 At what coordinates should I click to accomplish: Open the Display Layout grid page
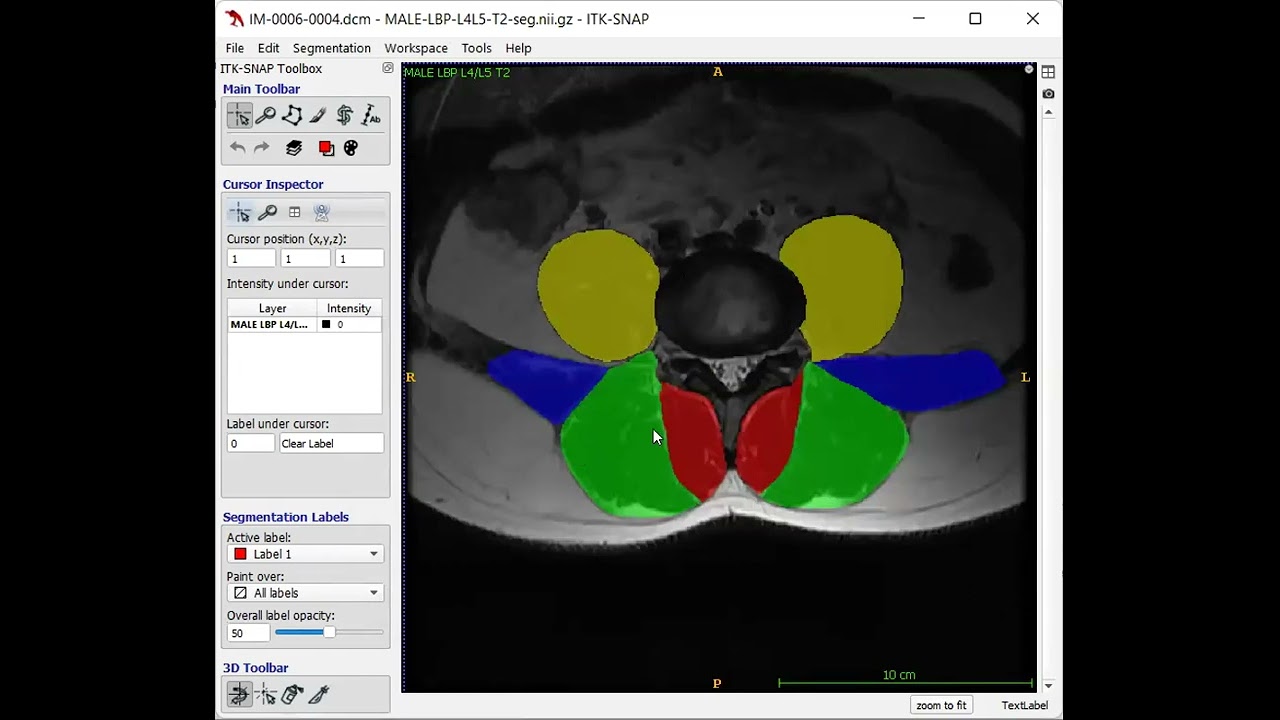click(294, 212)
